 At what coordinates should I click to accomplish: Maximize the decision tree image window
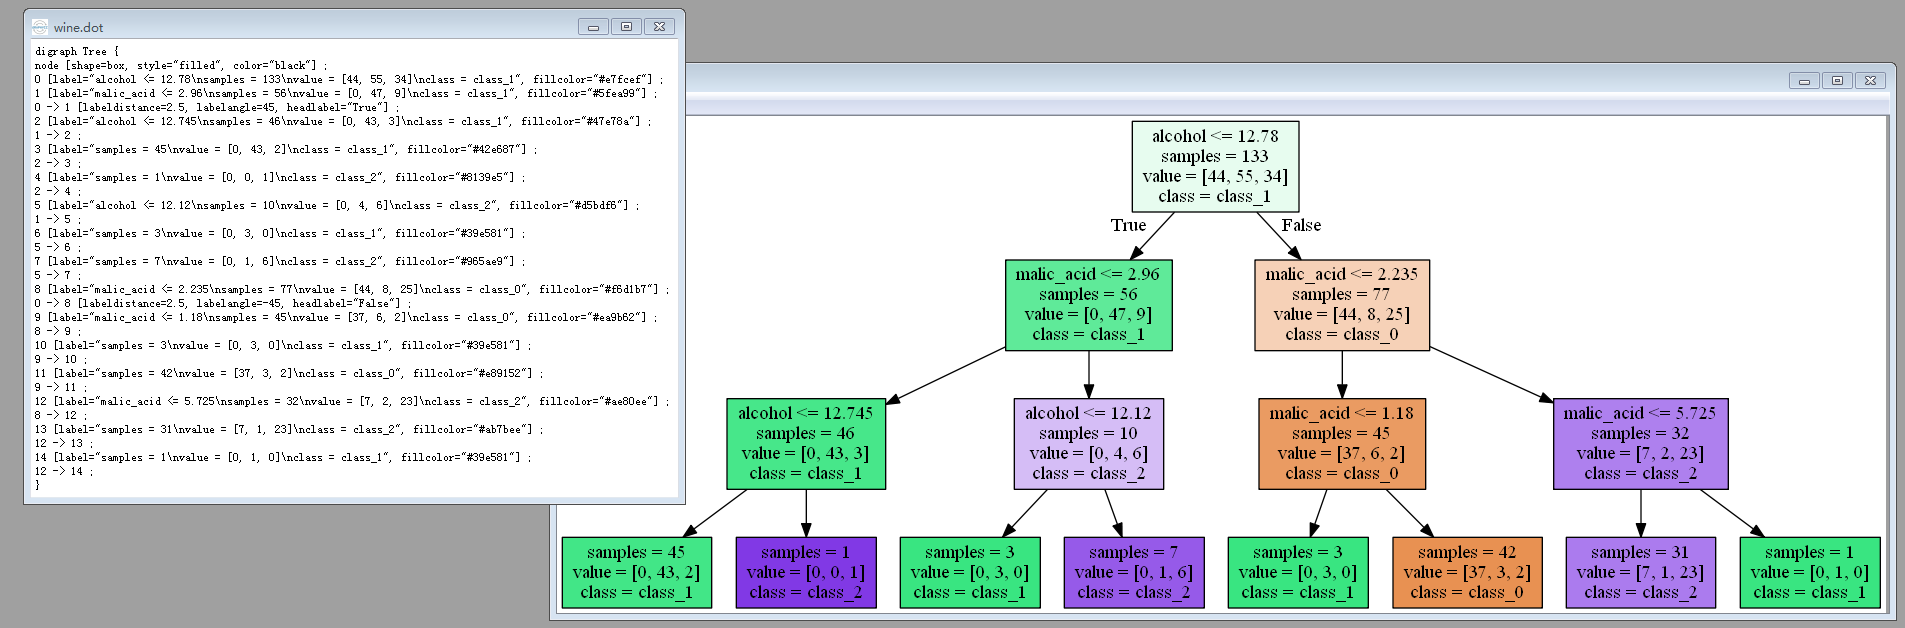[1837, 80]
